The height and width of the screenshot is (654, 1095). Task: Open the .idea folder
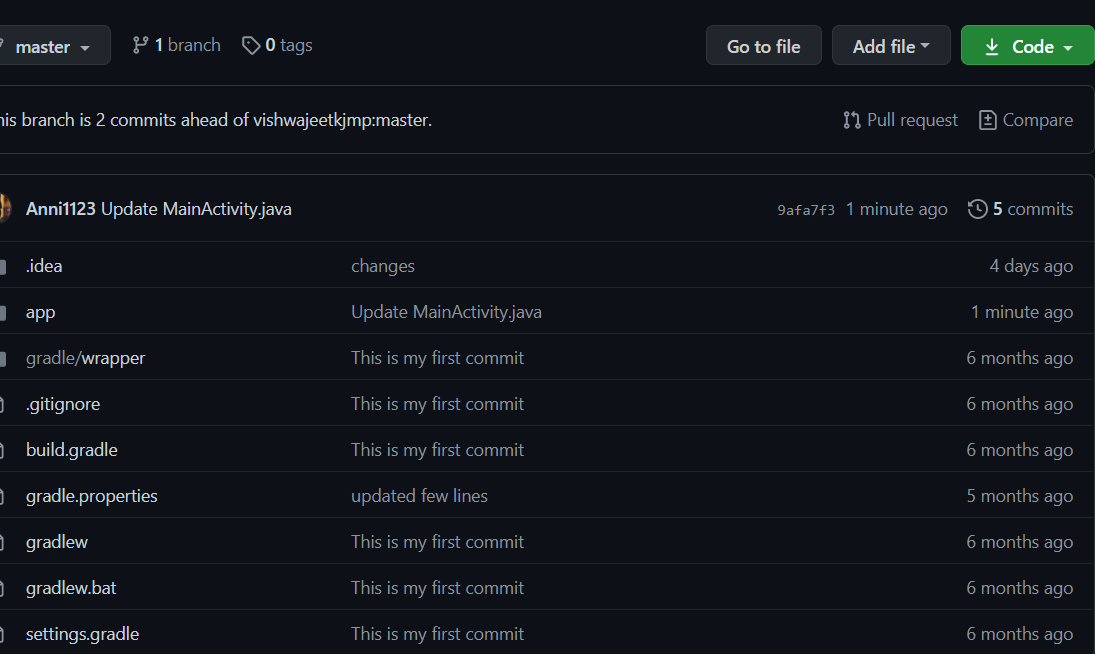point(44,266)
